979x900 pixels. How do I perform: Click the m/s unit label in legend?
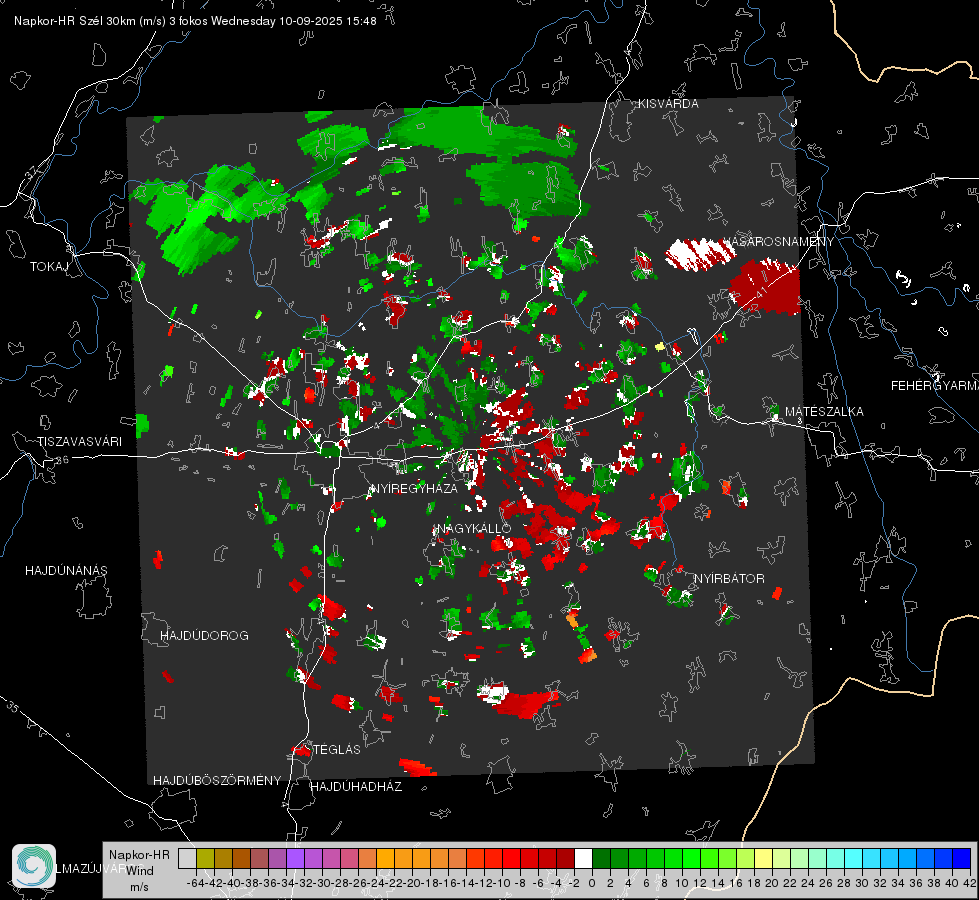pyautogui.click(x=139, y=887)
